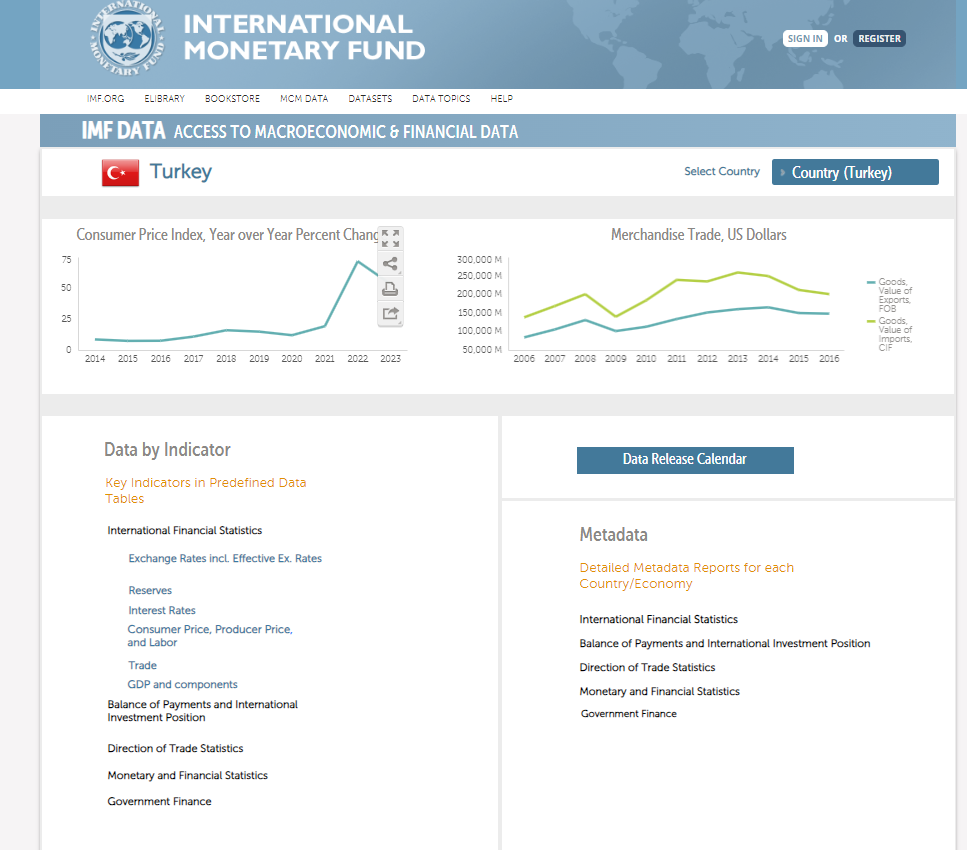Open Detailed Metadata Reports for each Country/Economy

686,576
